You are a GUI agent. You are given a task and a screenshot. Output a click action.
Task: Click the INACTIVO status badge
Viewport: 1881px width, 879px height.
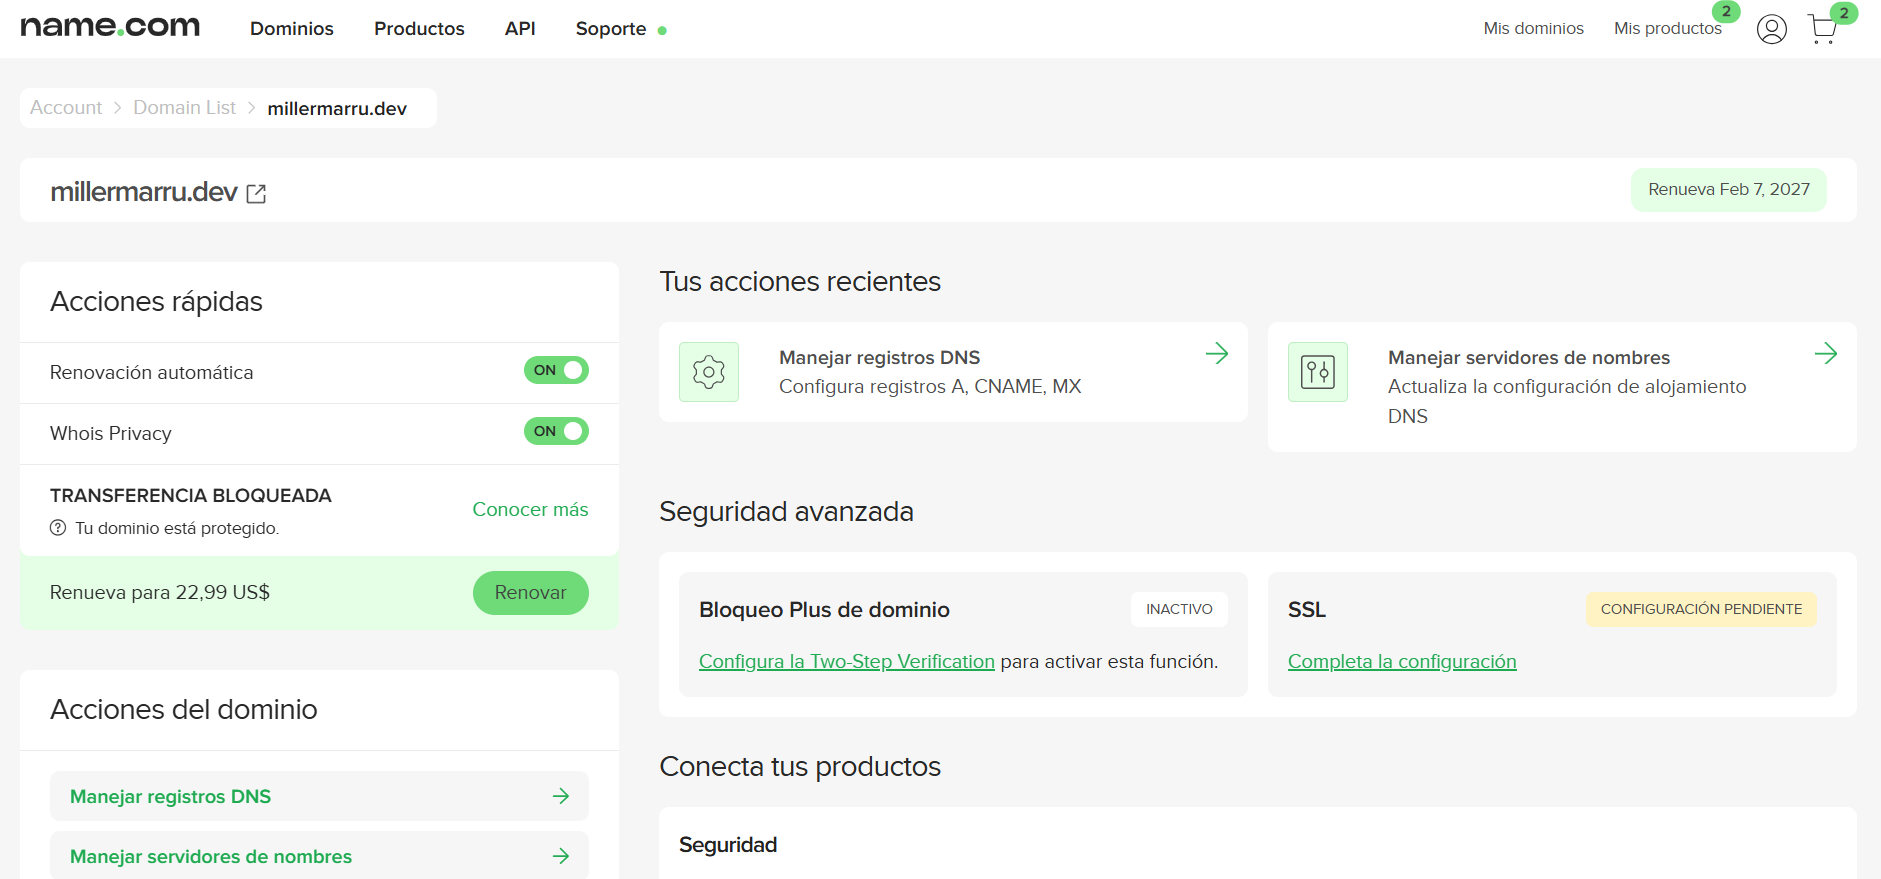1179,609
